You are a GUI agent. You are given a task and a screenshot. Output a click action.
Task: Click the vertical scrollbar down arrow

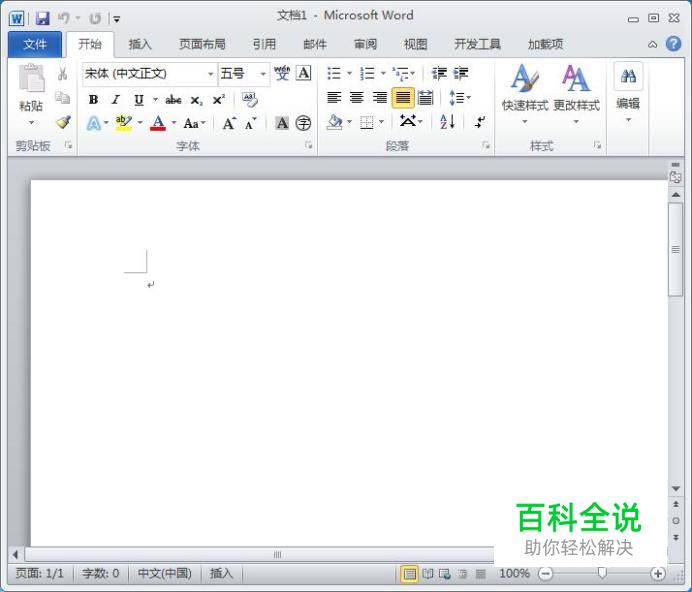point(675,489)
